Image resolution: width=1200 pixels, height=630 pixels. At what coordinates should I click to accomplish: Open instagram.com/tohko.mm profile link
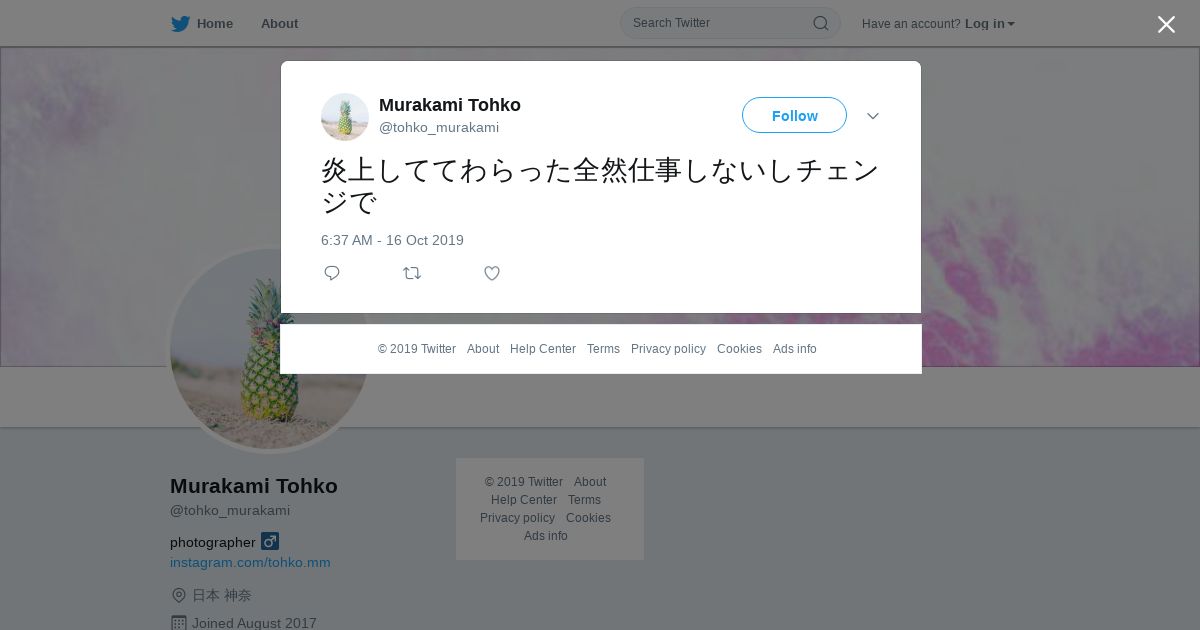(250, 562)
